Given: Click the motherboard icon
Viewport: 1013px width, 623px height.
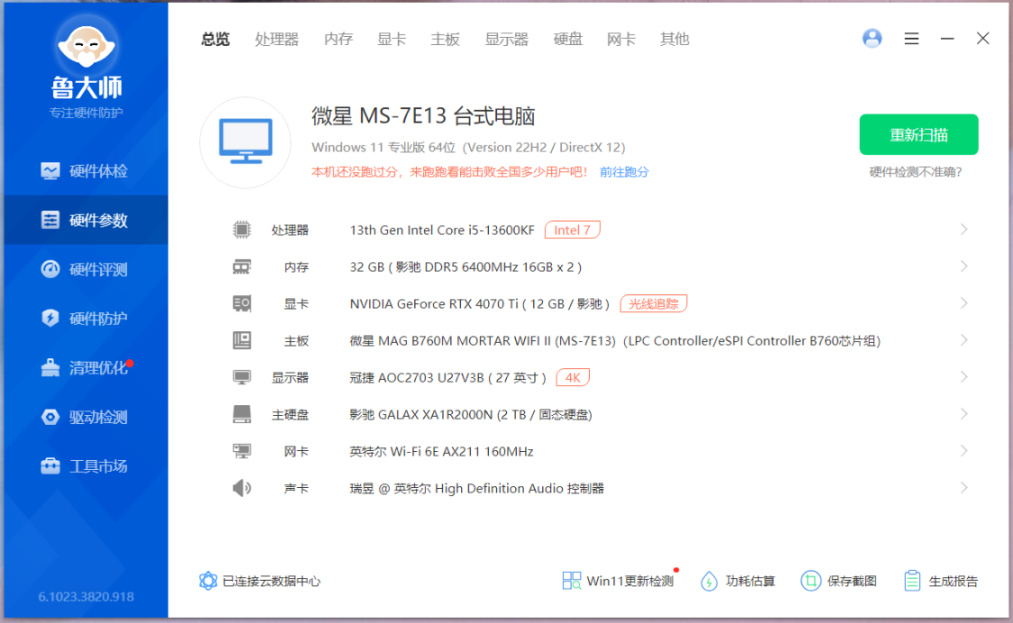Looking at the screenshot, I should 242,340.
